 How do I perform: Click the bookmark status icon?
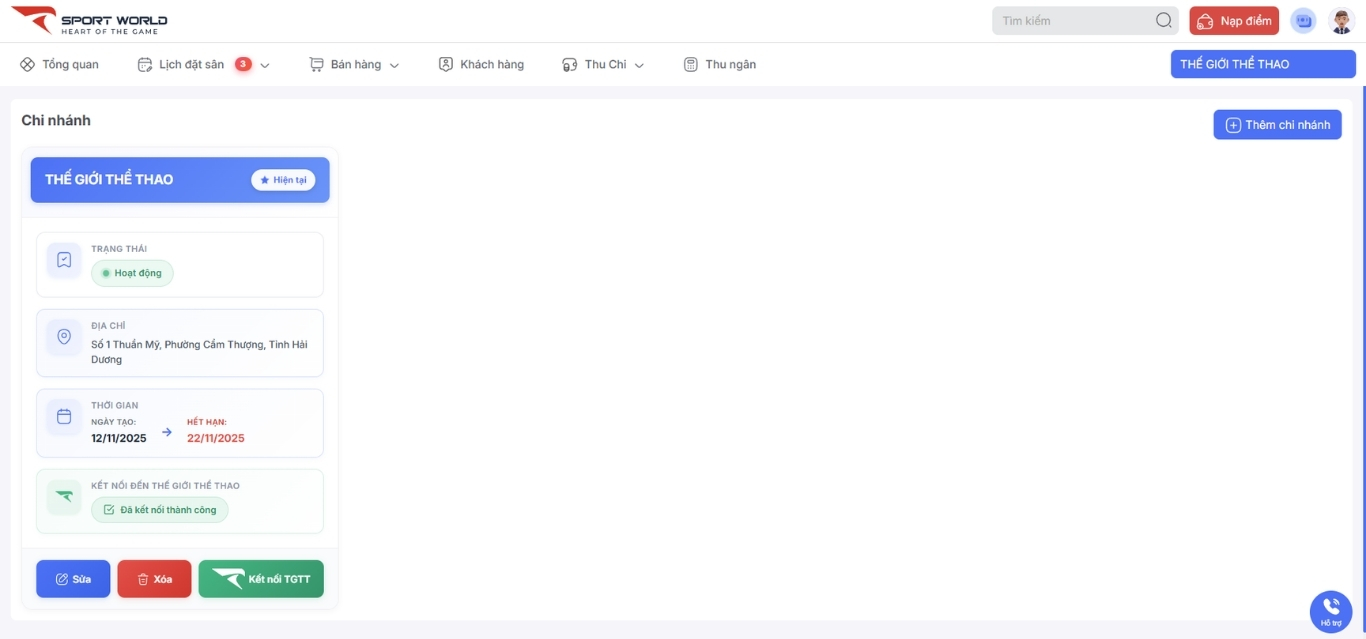tap(64, 260)
